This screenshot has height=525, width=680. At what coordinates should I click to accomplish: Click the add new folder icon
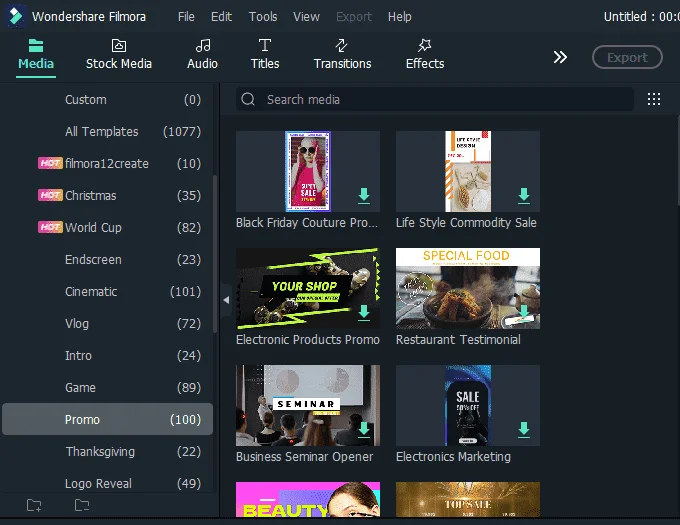pyautogui.click(x=34, y=505)
